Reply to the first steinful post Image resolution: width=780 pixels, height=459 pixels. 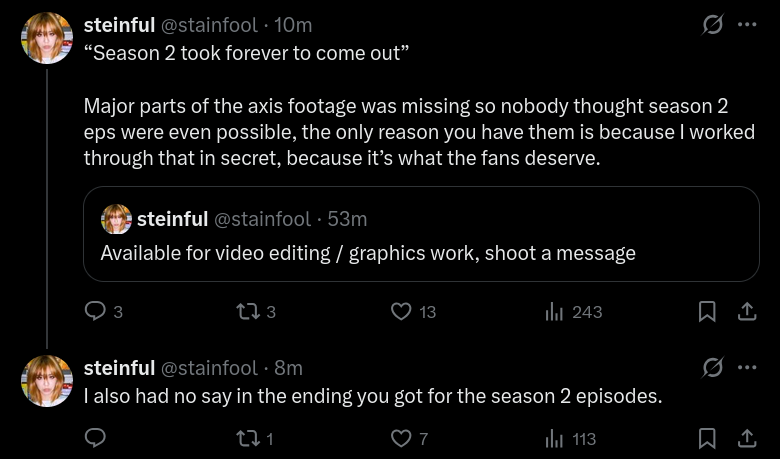click(96, 312)
